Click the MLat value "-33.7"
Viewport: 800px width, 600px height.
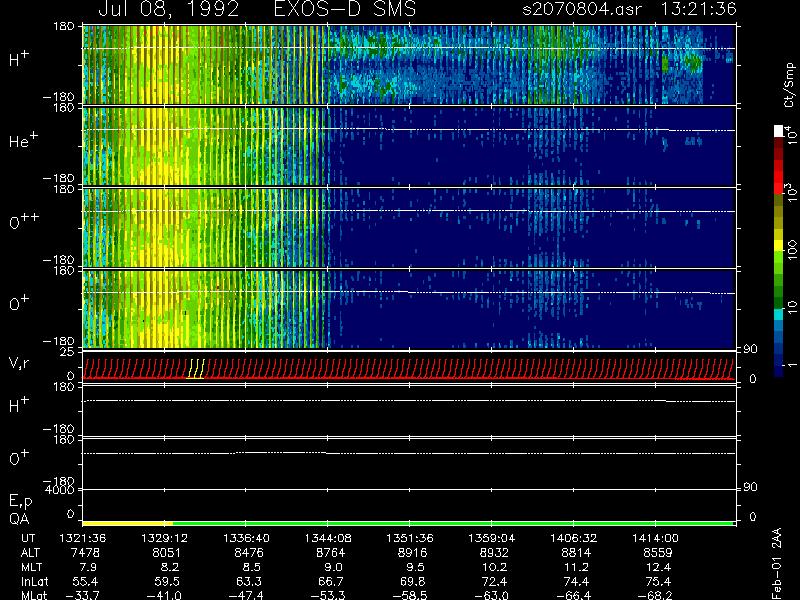[82, 595]
